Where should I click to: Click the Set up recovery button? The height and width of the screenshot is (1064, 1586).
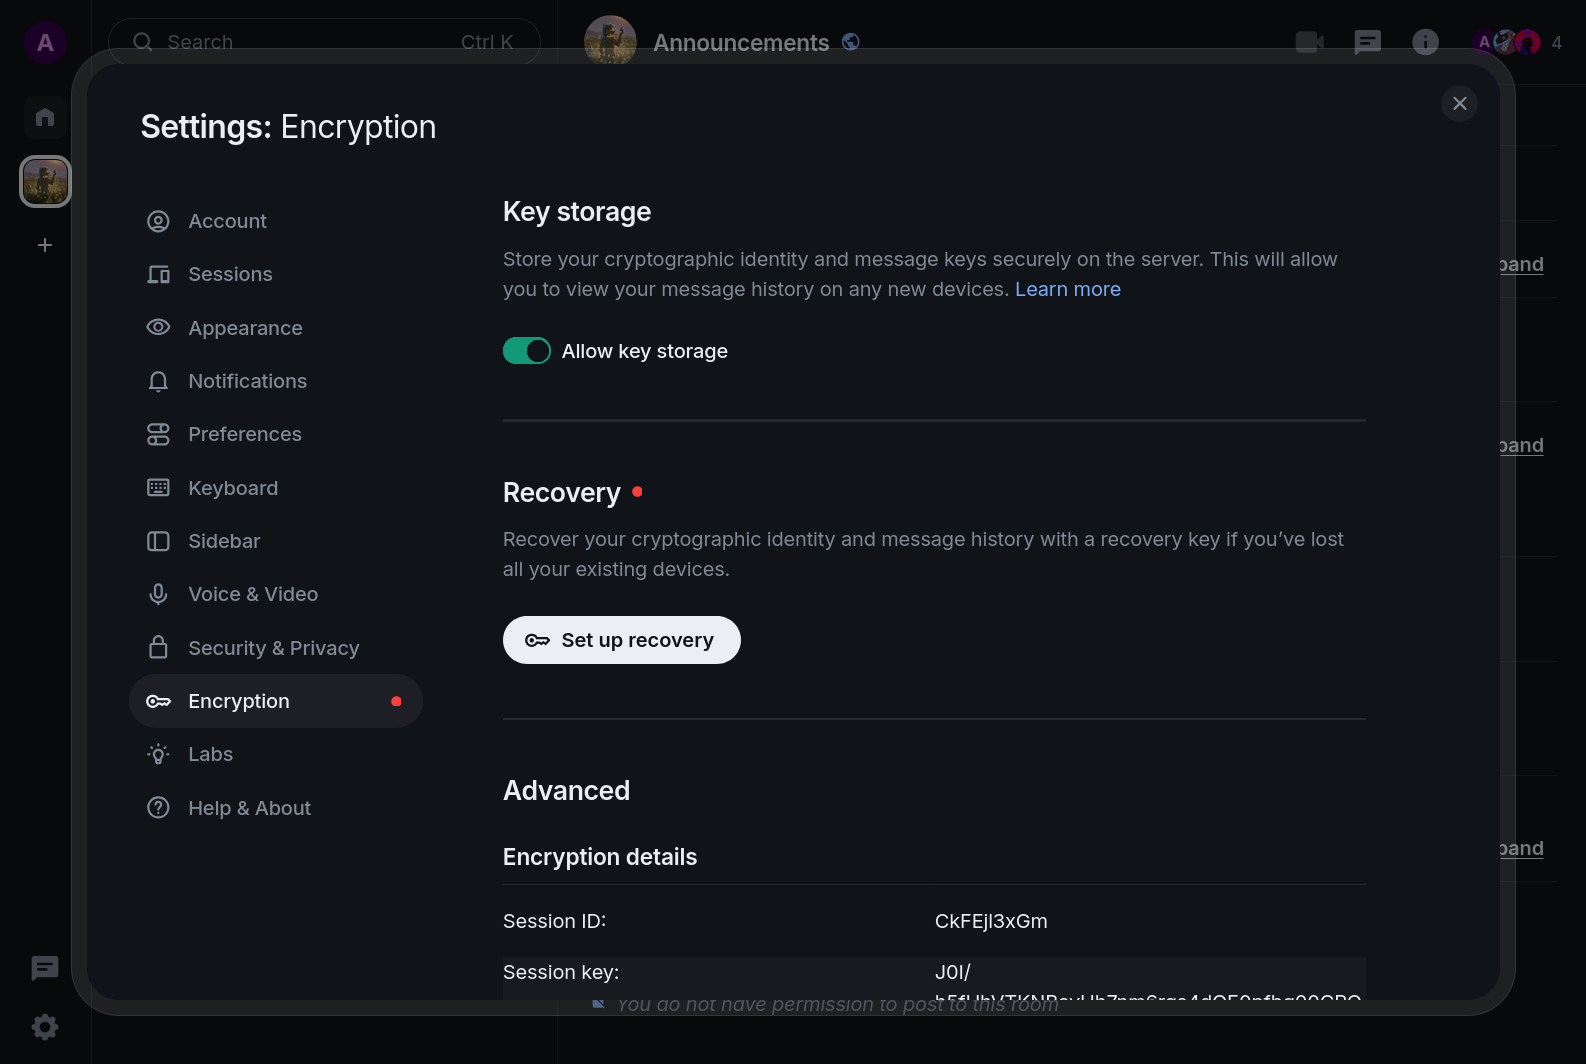click(x=621, y=640)
